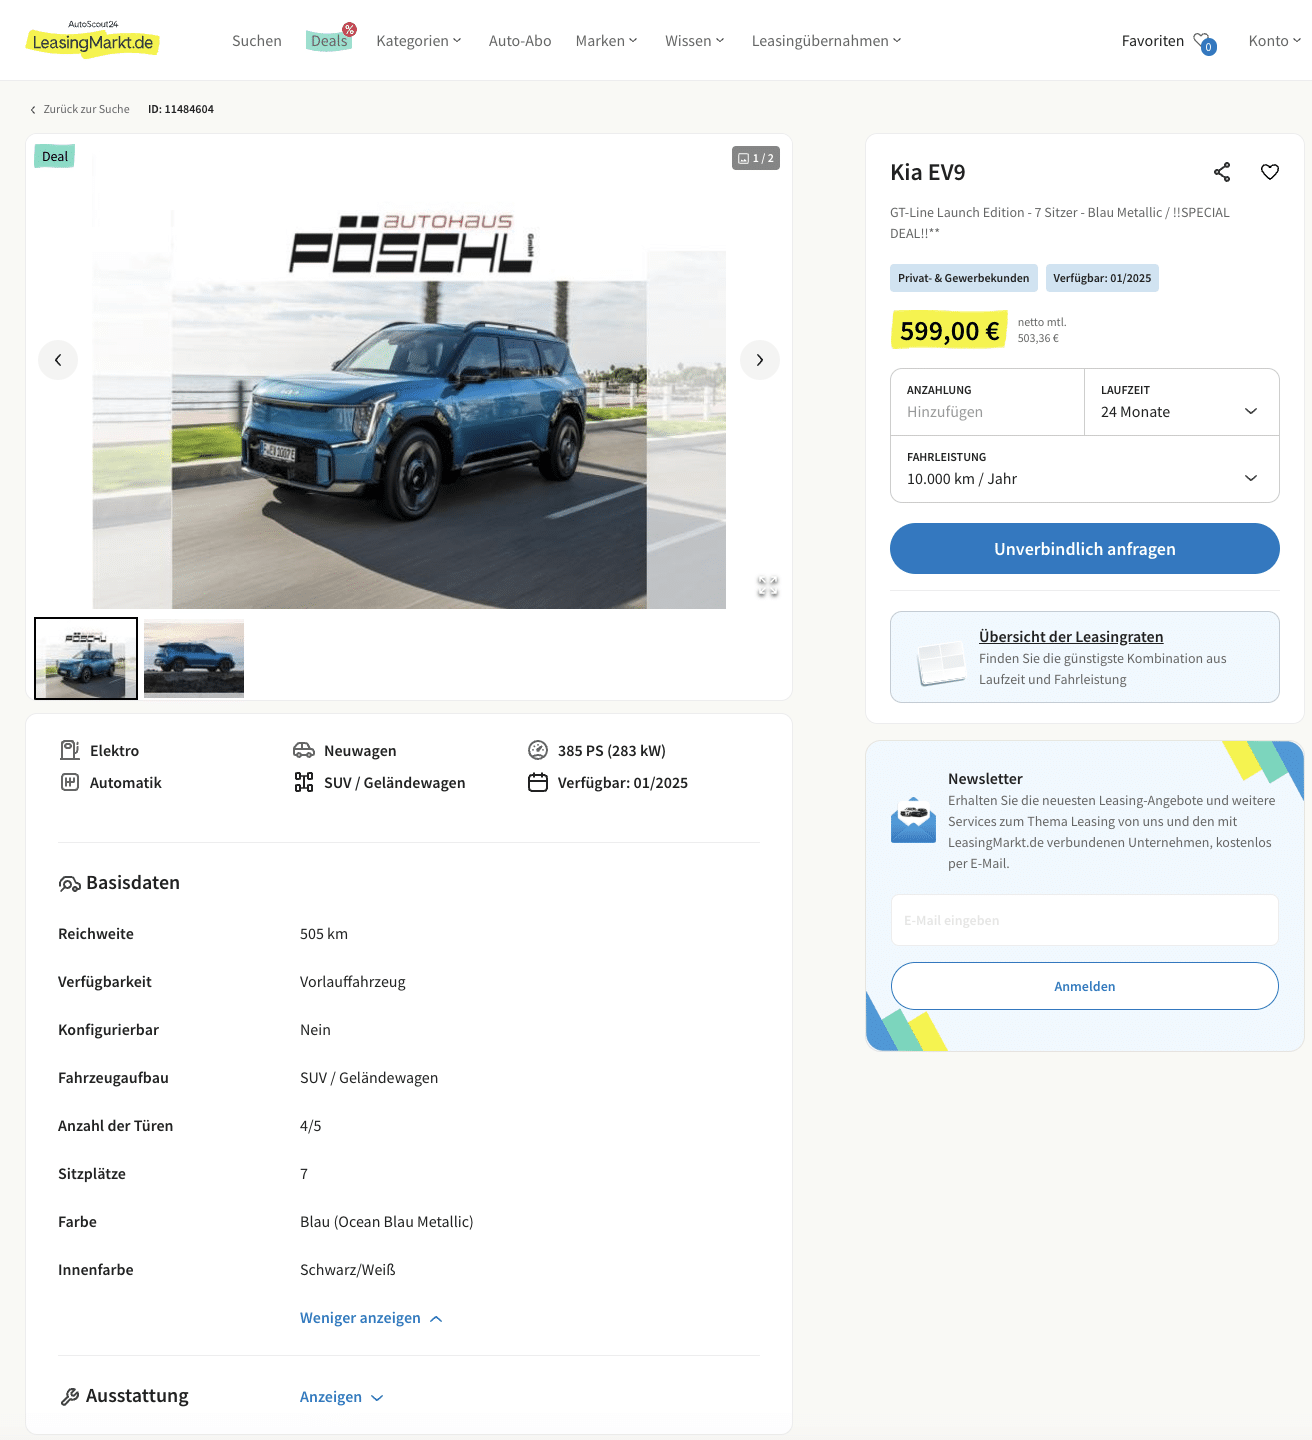The image size is (1312, 1440).
Task: Open Suchen in the navigation
Action: coord(257,41)
